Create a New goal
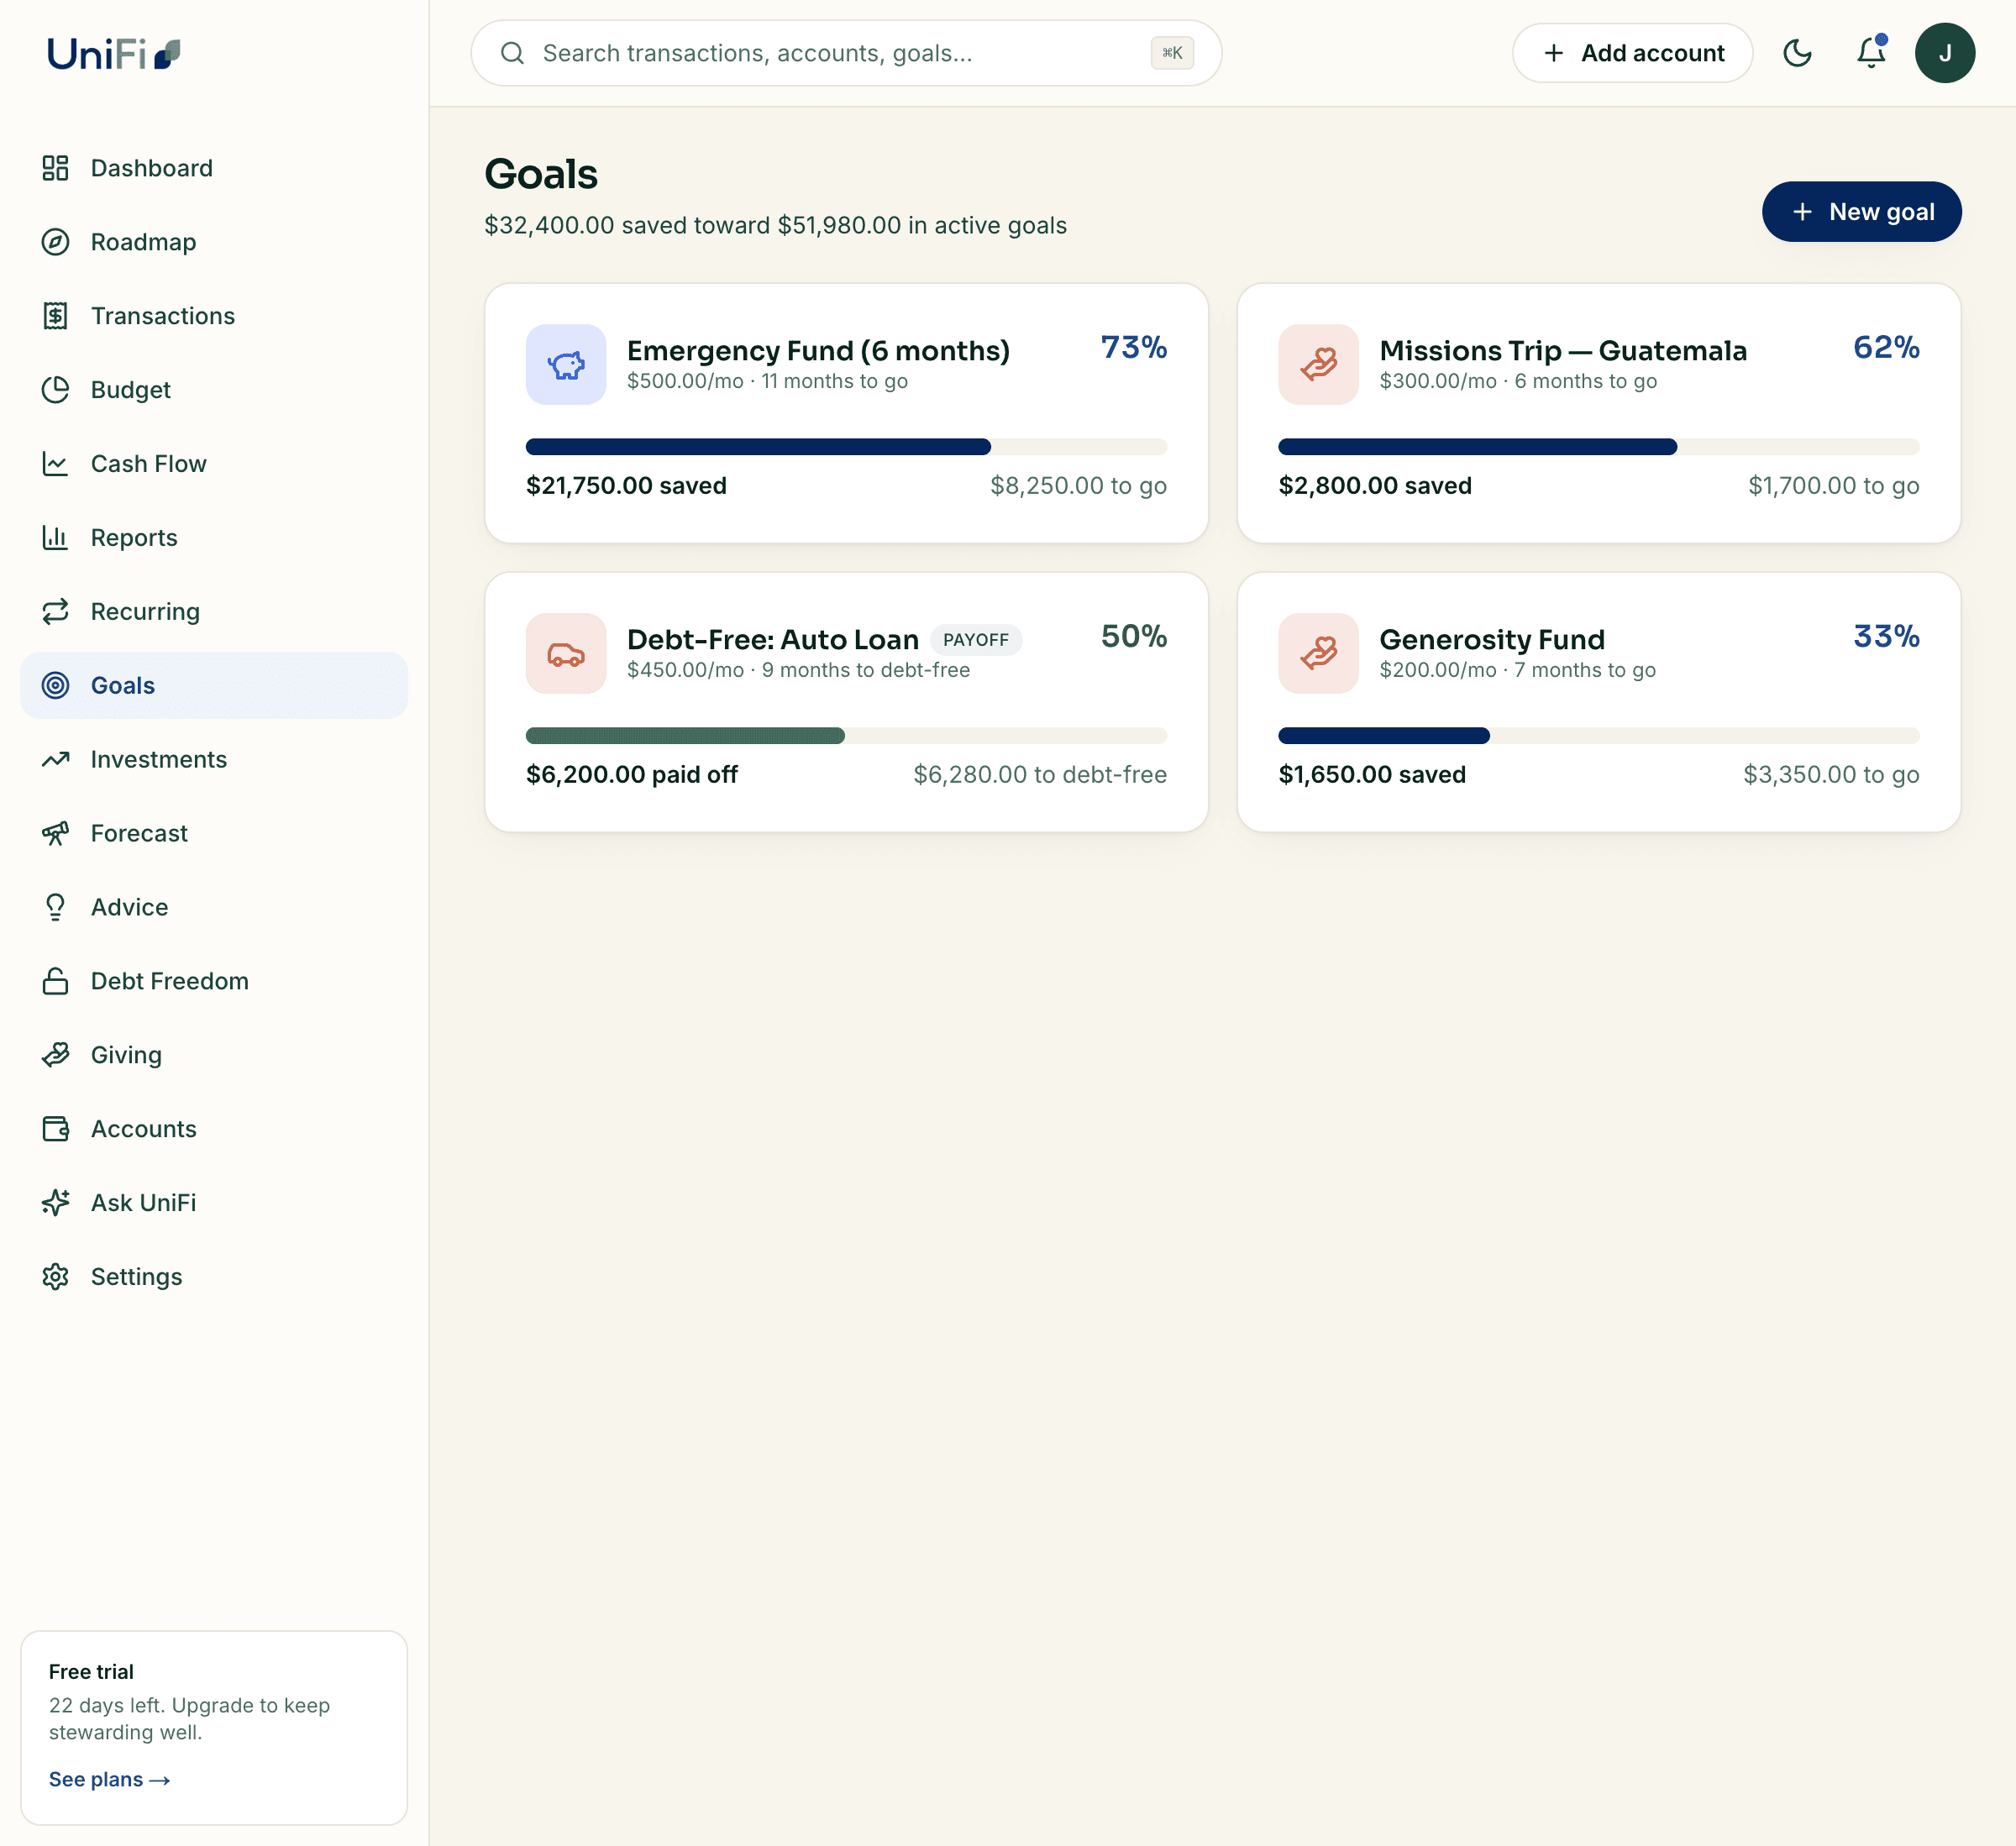Screen dimensions: 2016x1846 tap(1861, 211)
